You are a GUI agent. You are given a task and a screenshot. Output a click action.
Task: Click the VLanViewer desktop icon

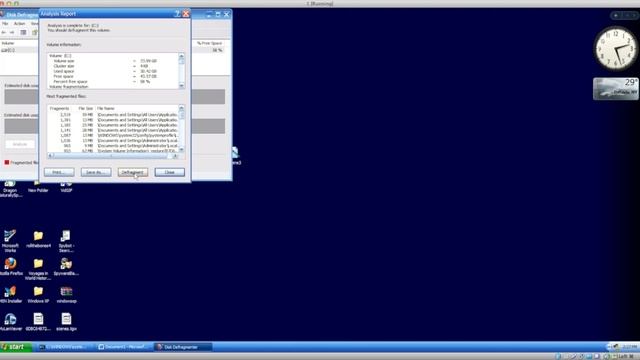tap(10, 322)
